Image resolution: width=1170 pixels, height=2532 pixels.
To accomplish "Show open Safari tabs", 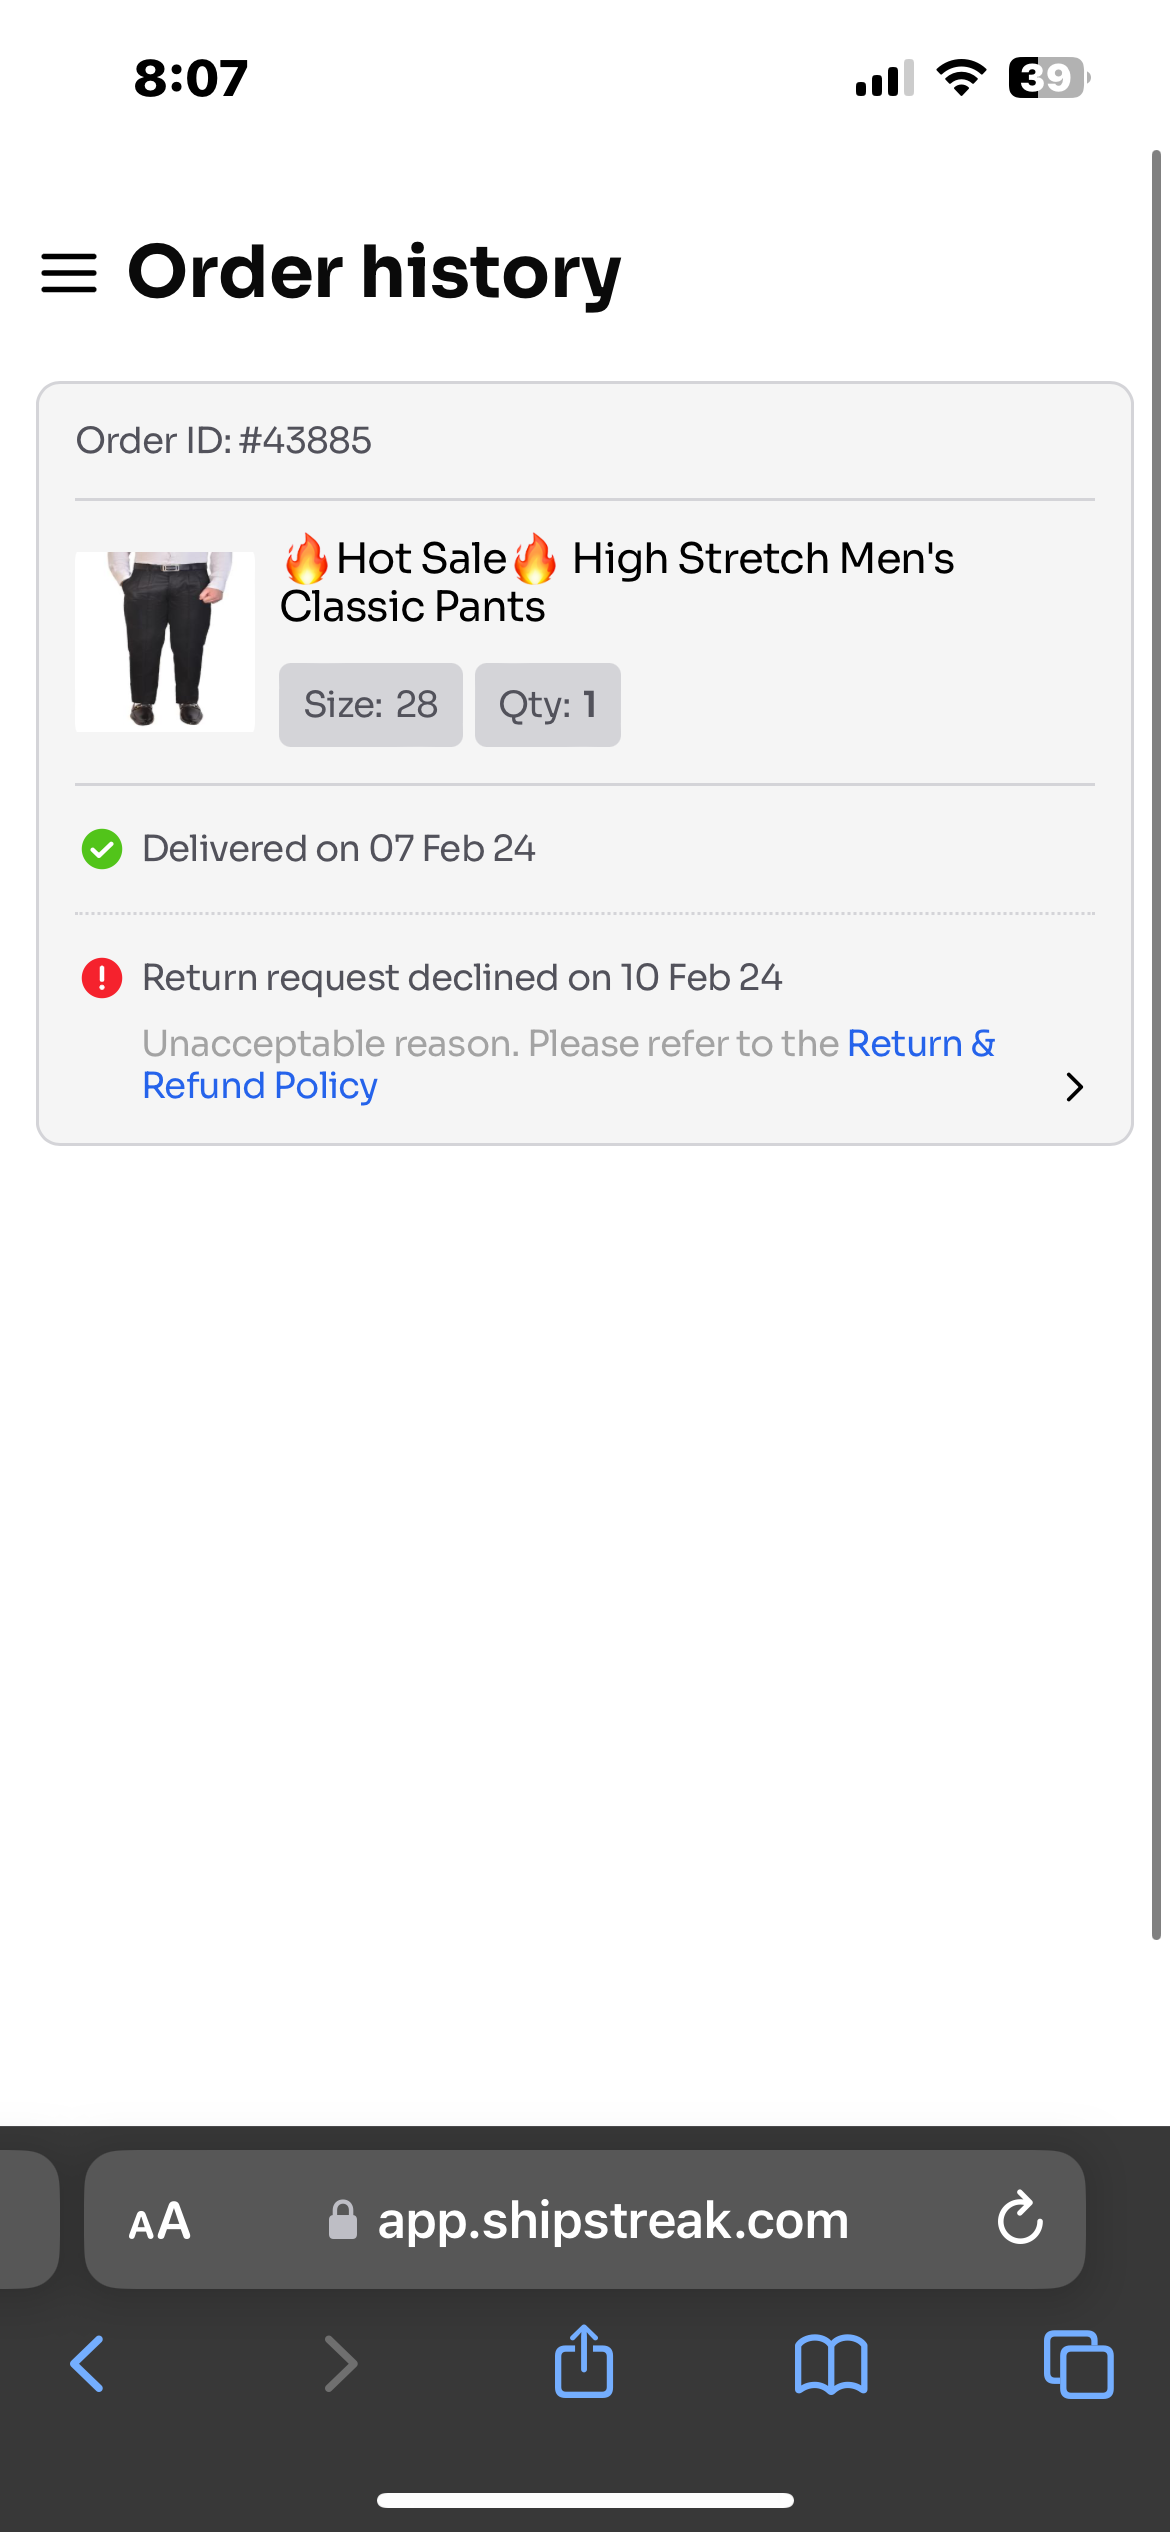I will (x=1078, y=2364).
